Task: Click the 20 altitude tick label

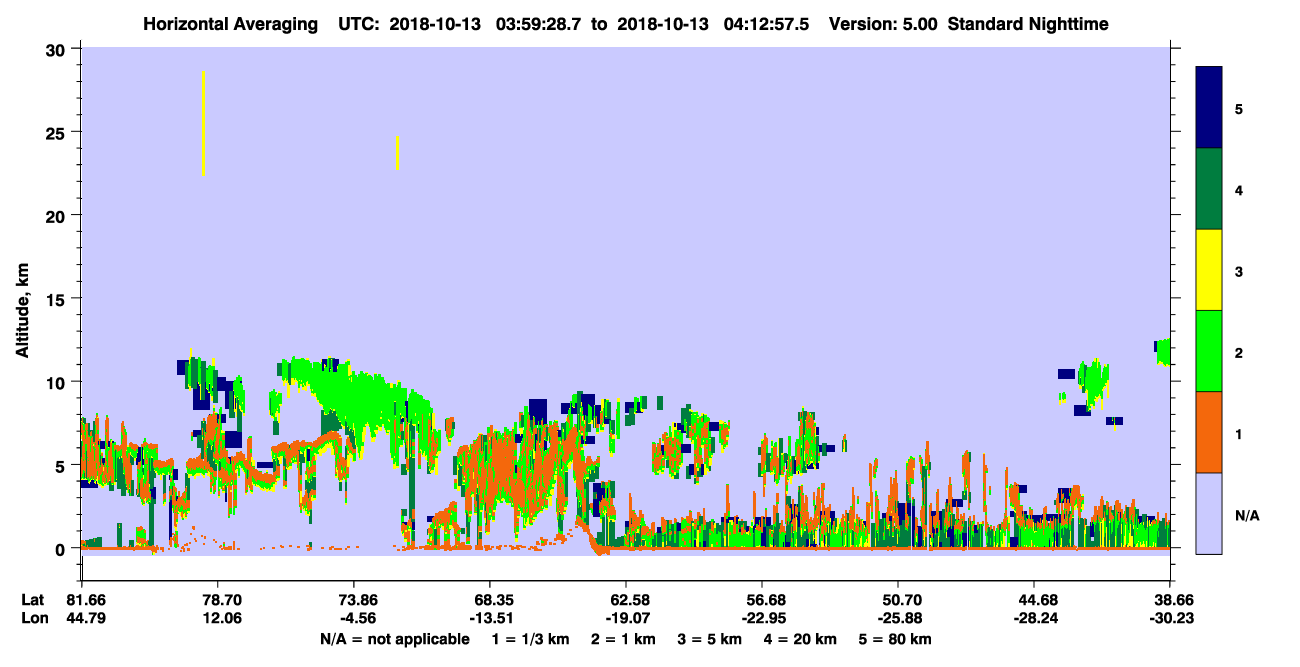Action: 57,215
